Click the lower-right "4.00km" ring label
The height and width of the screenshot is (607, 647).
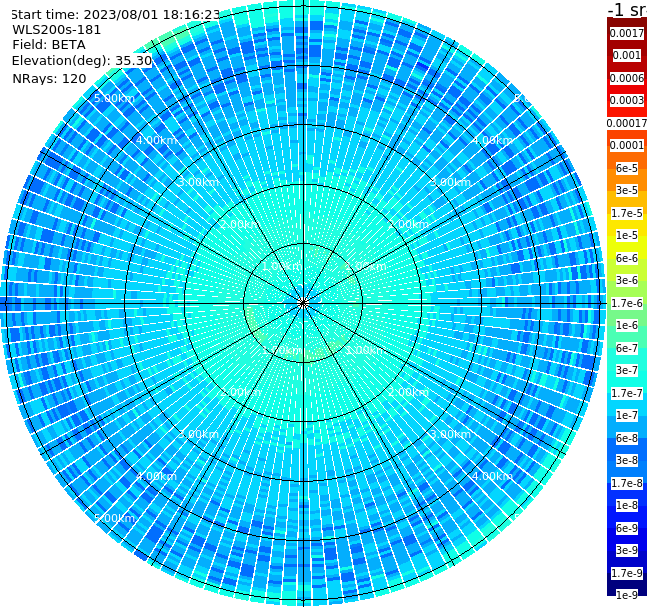point(492,476)
